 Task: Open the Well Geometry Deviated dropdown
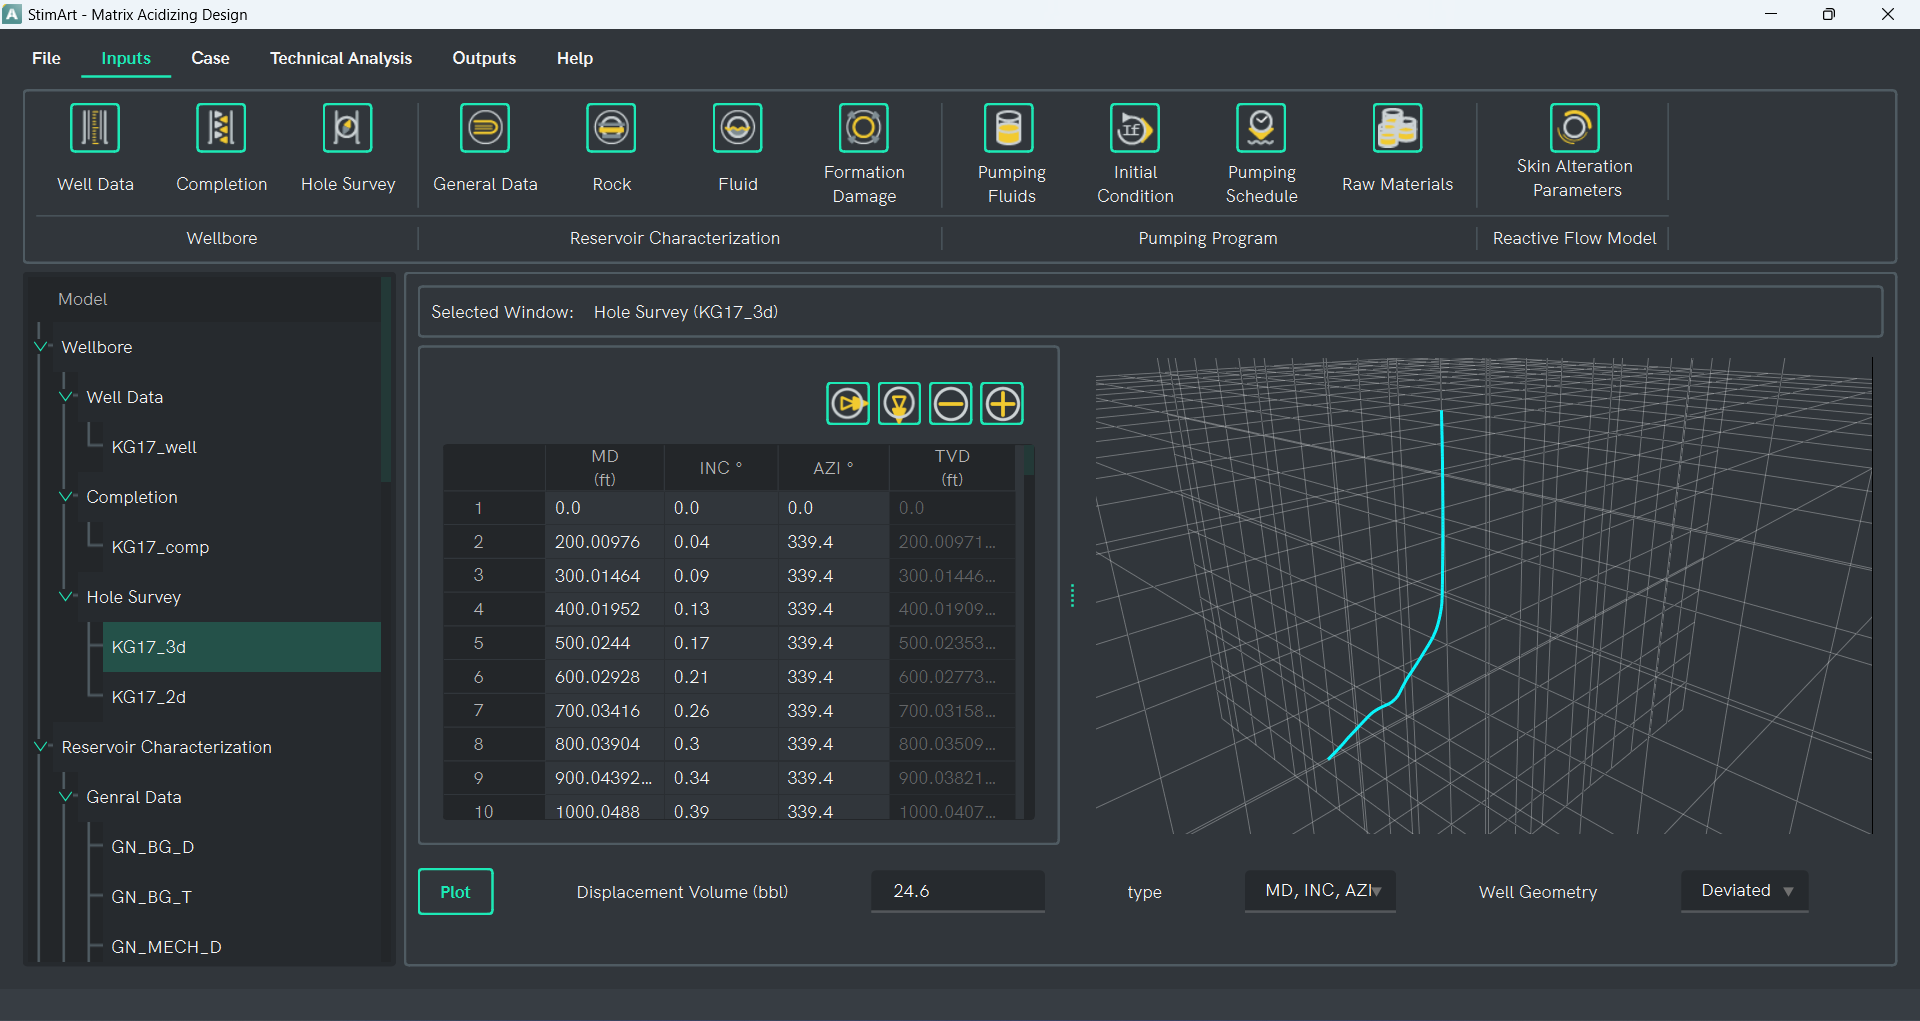[1745, 891]
